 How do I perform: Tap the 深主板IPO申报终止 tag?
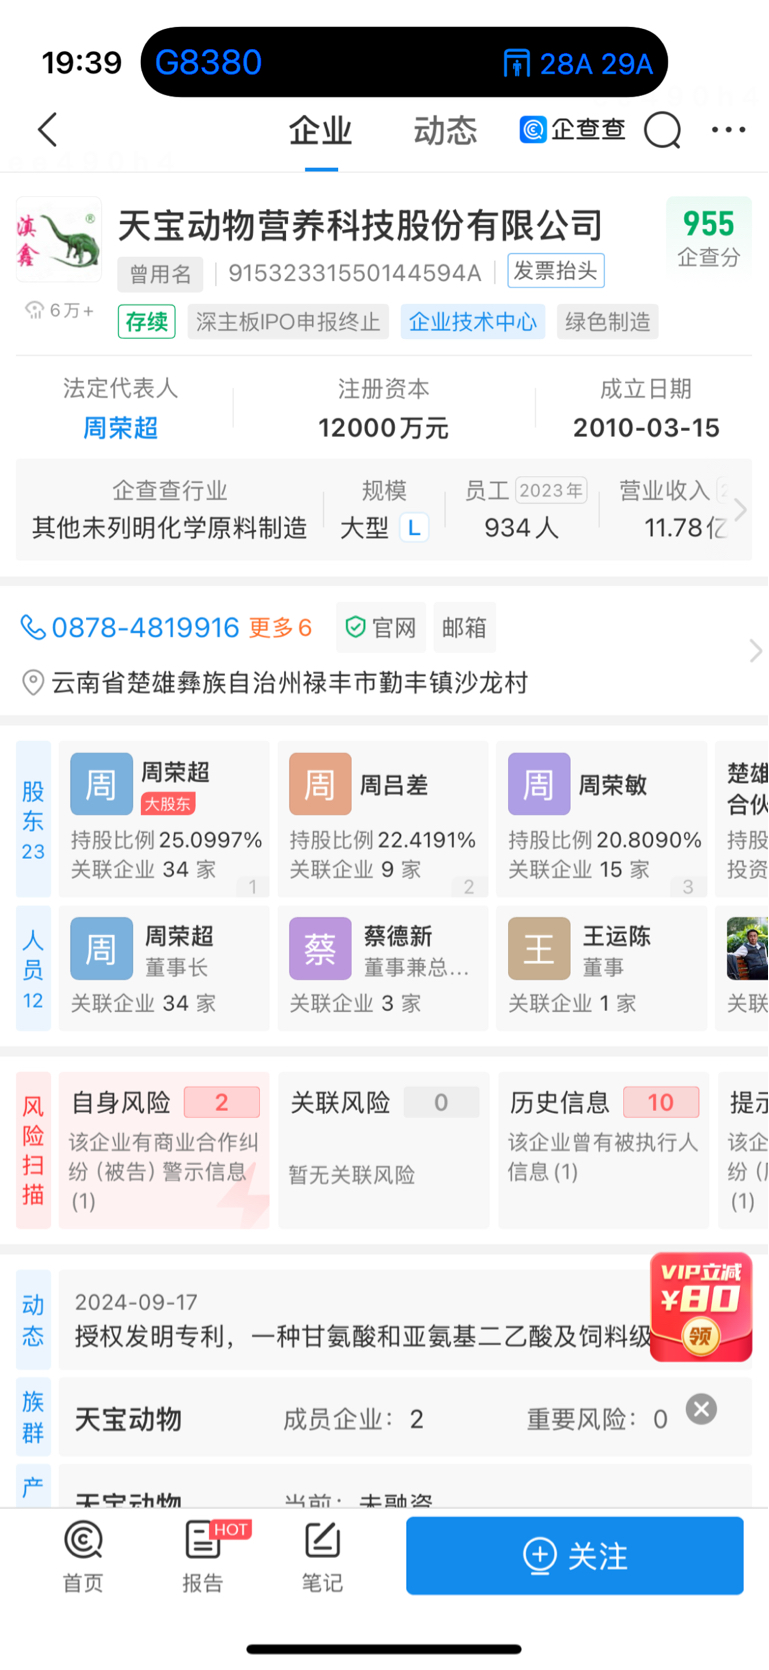pos(288,322)
